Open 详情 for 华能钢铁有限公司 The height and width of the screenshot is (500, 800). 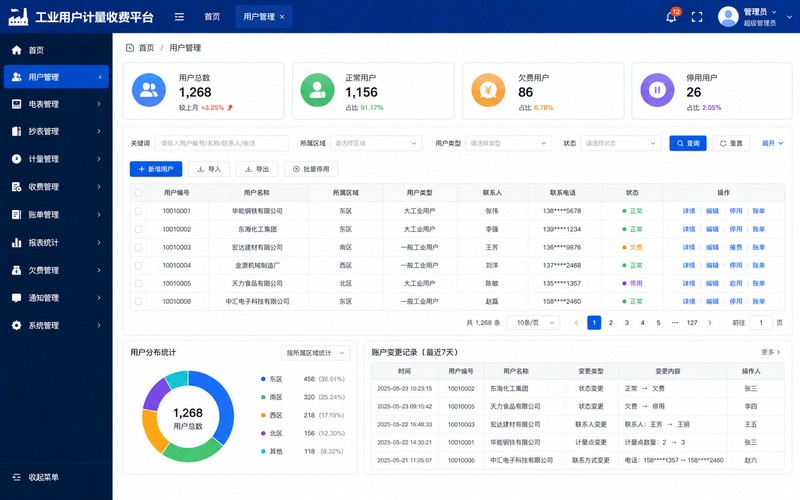point(689,211)
